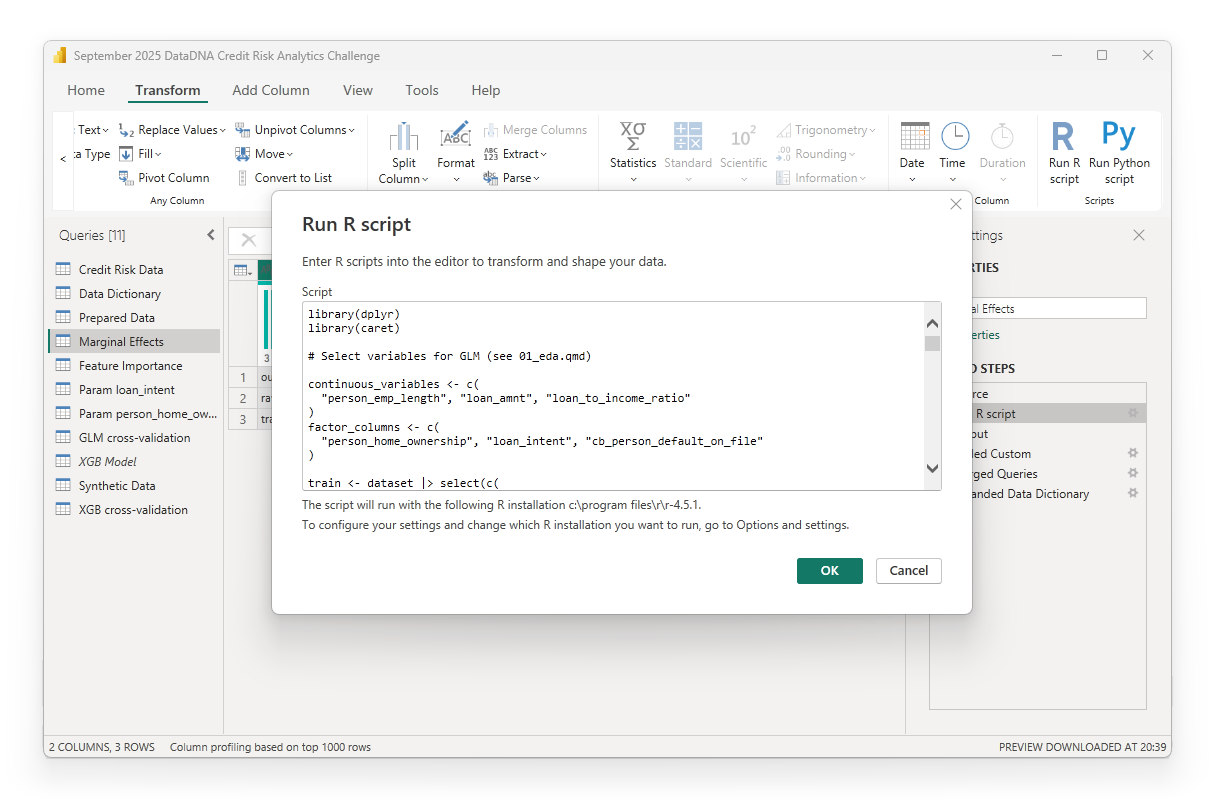
Task: Open the View ribbon tab
Action: tap(357, 90)
